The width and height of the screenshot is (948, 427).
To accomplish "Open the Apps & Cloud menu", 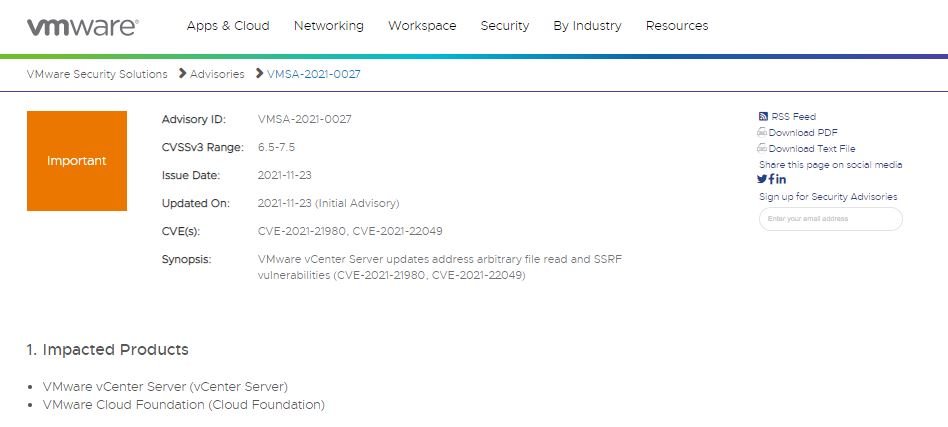I will (x=228, y=25).
